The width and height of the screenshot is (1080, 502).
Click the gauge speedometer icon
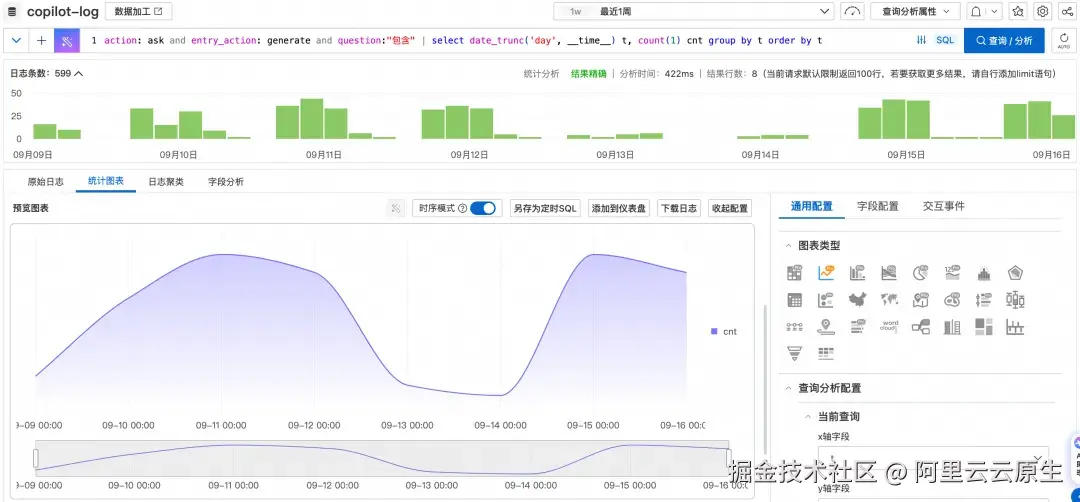(x=853, y=11)
